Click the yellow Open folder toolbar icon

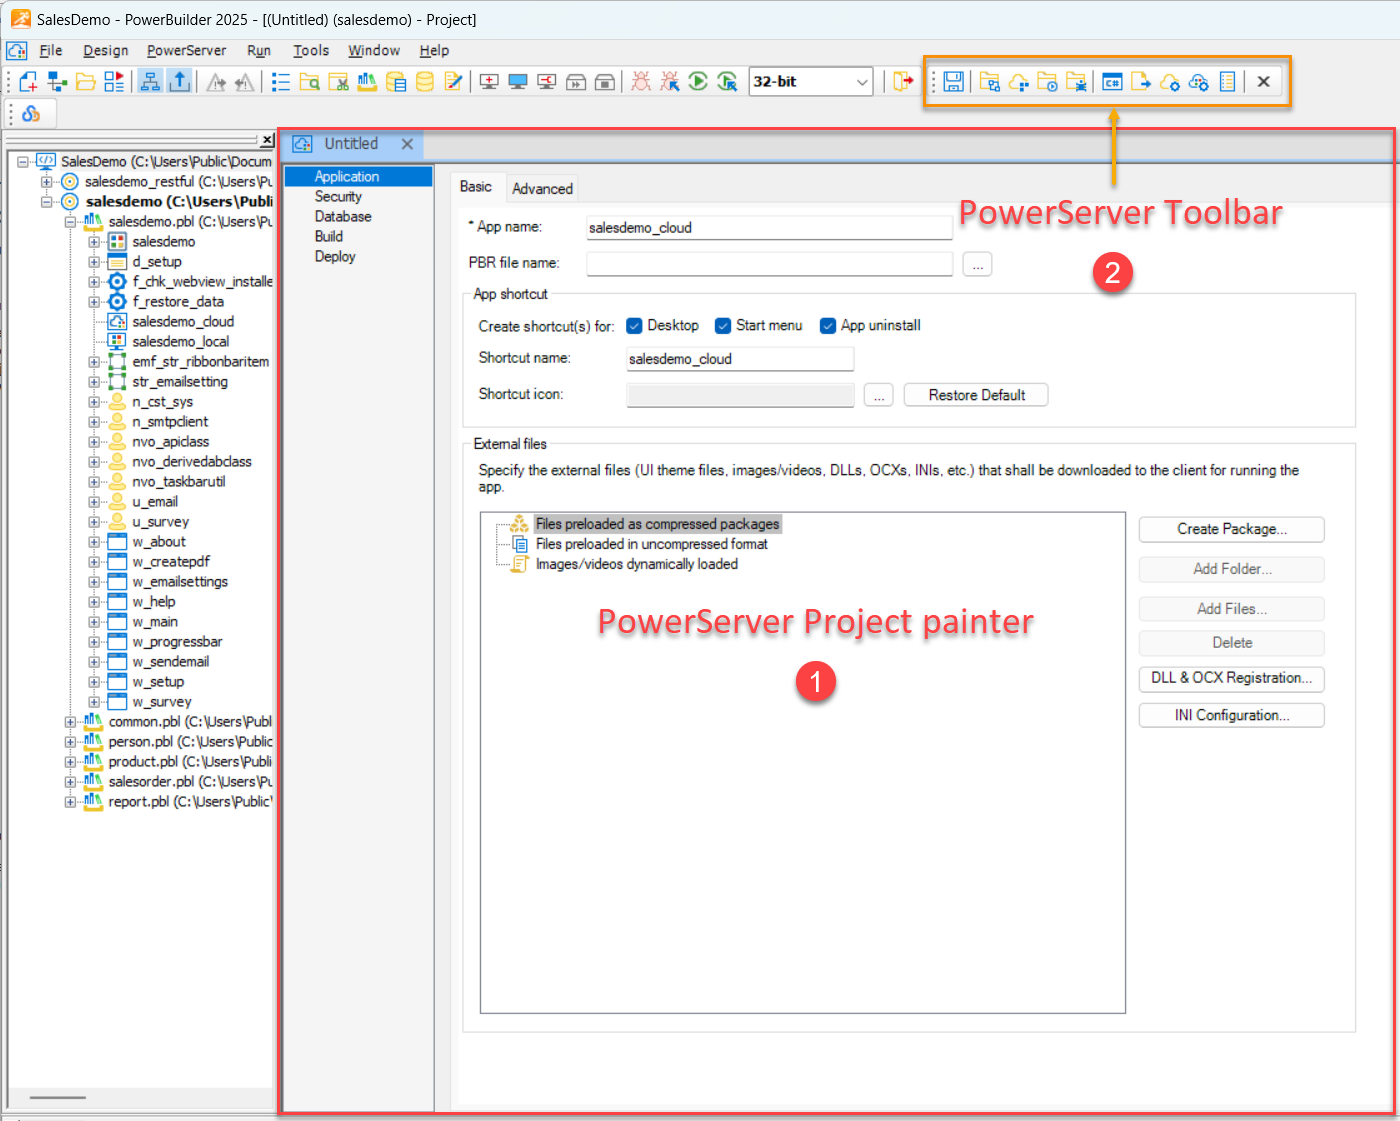point(86,82)
